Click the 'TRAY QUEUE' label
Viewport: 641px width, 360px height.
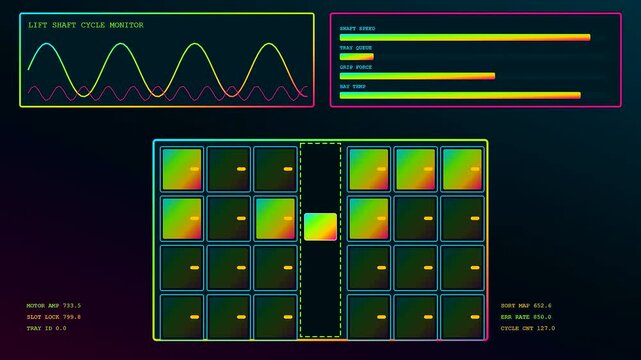click(x=356, y=48)
